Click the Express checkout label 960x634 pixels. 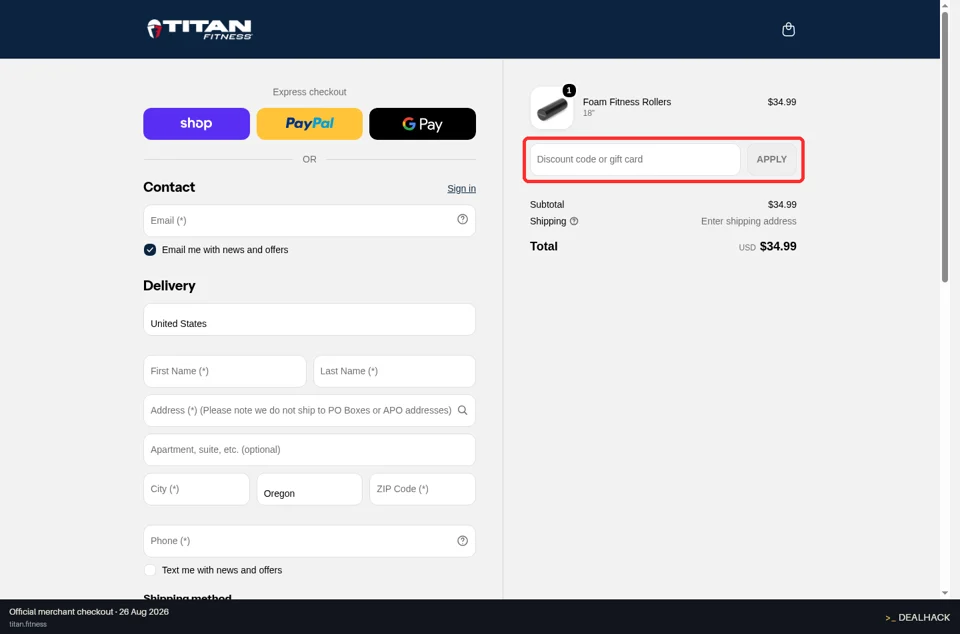(309, 92)
